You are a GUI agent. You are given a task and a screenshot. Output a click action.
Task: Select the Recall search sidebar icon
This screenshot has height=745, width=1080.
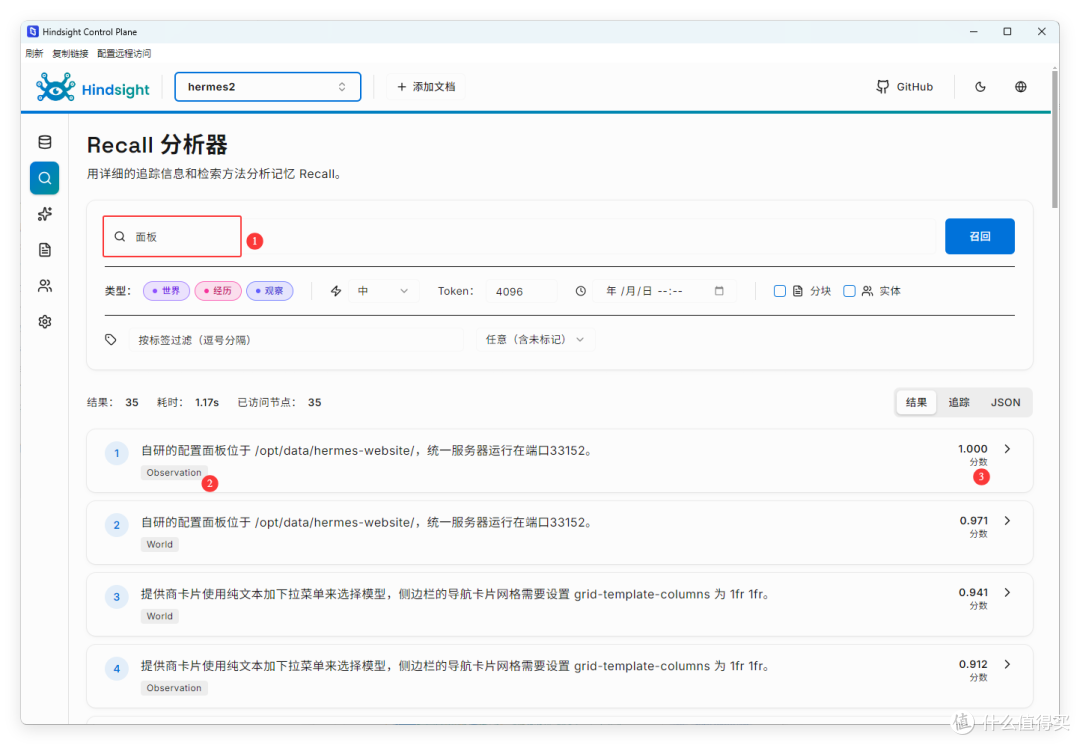[x=45, y=178]
